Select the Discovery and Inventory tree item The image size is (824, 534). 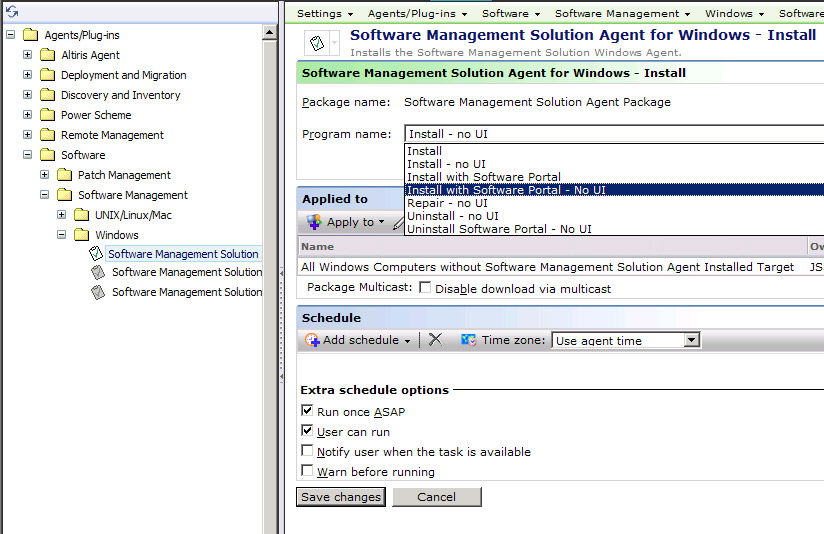pos(120,95)
